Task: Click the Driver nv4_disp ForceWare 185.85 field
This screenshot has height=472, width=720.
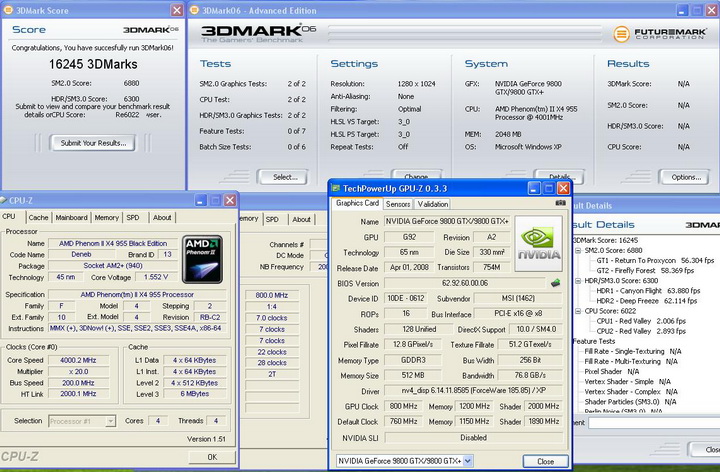Action: pyautogui.click(x=473, y=391)
